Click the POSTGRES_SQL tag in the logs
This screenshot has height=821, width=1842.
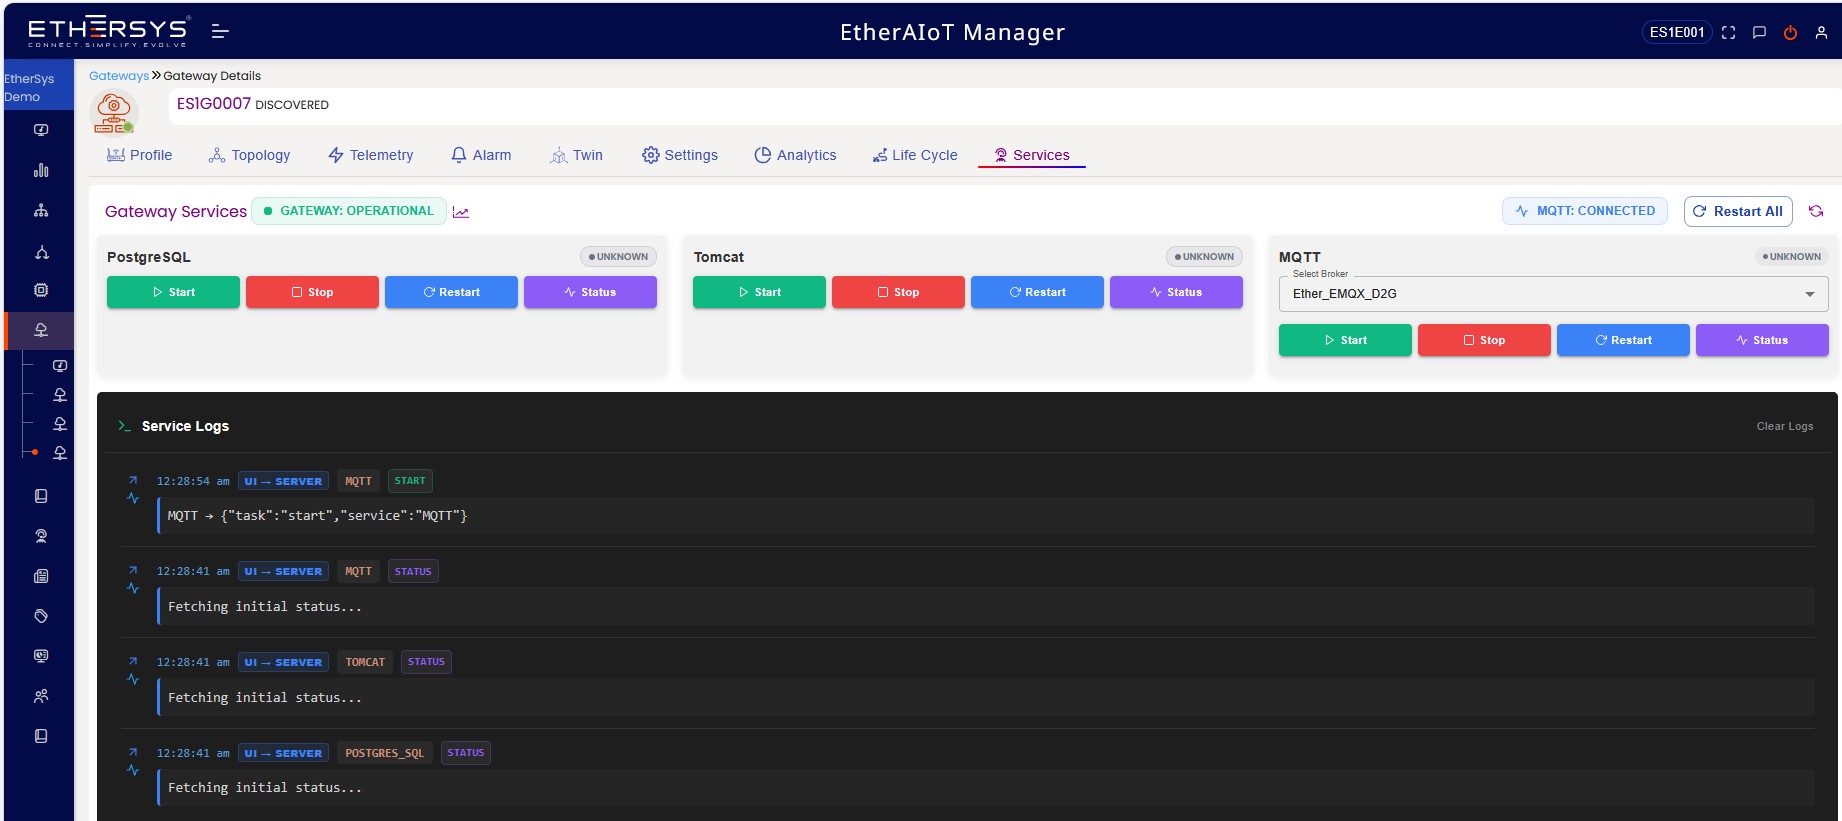[385, 753]
